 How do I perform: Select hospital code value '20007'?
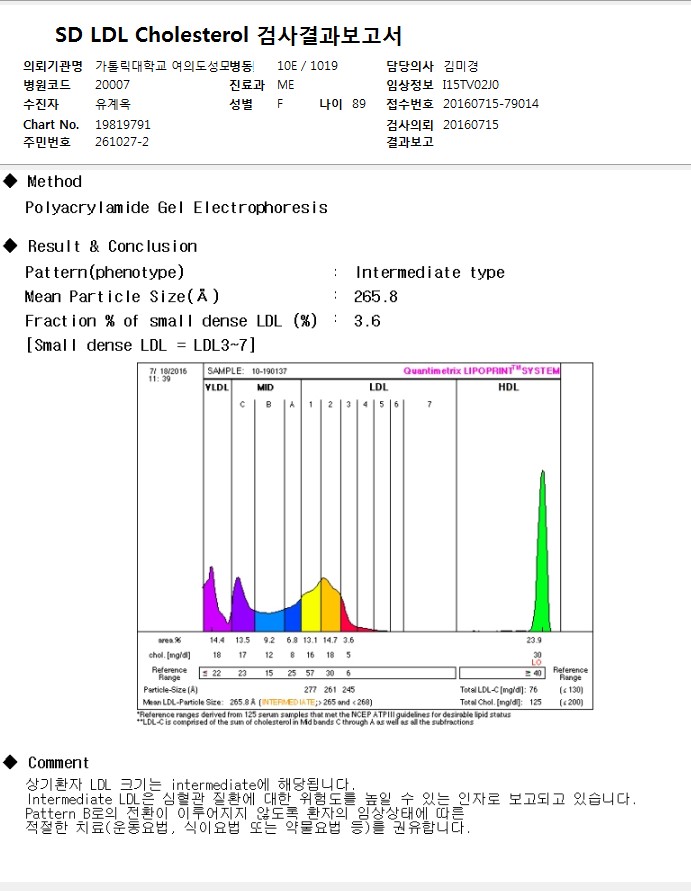coord(113,85)
